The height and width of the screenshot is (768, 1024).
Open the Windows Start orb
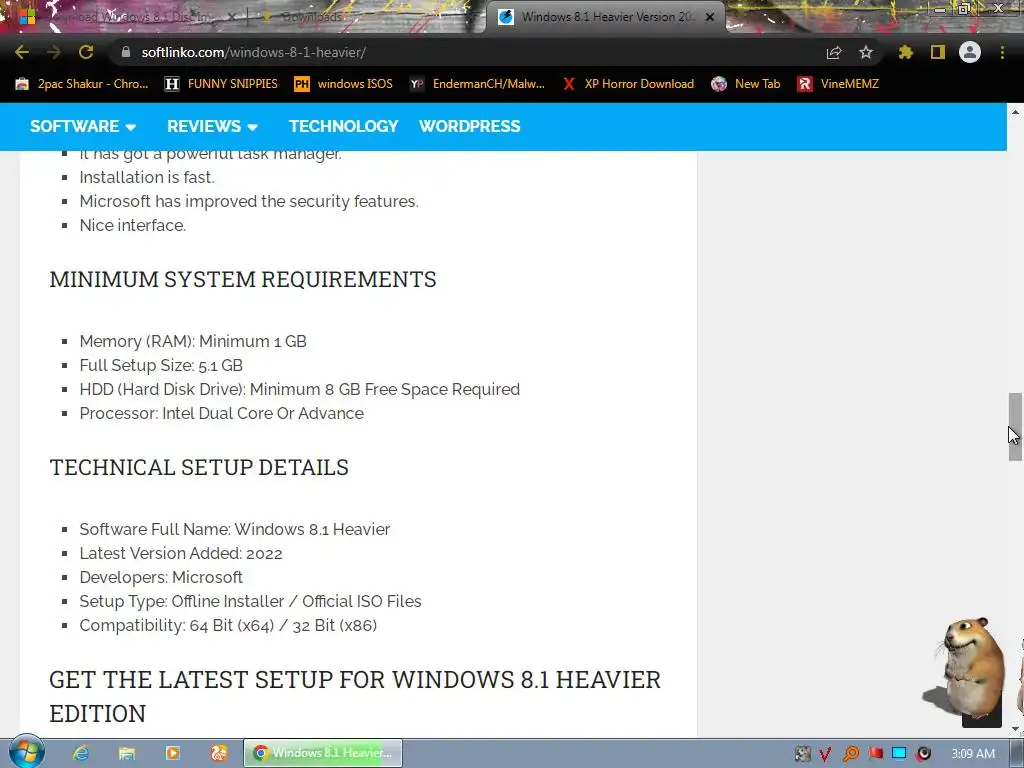pos(27,752)
